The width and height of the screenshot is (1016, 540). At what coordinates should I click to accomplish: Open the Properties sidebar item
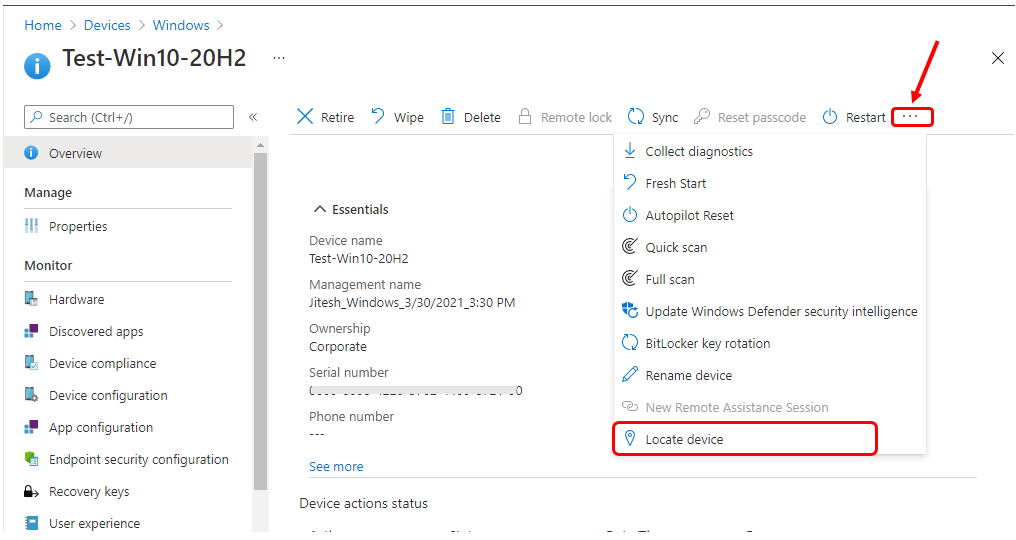coord(128,226)
